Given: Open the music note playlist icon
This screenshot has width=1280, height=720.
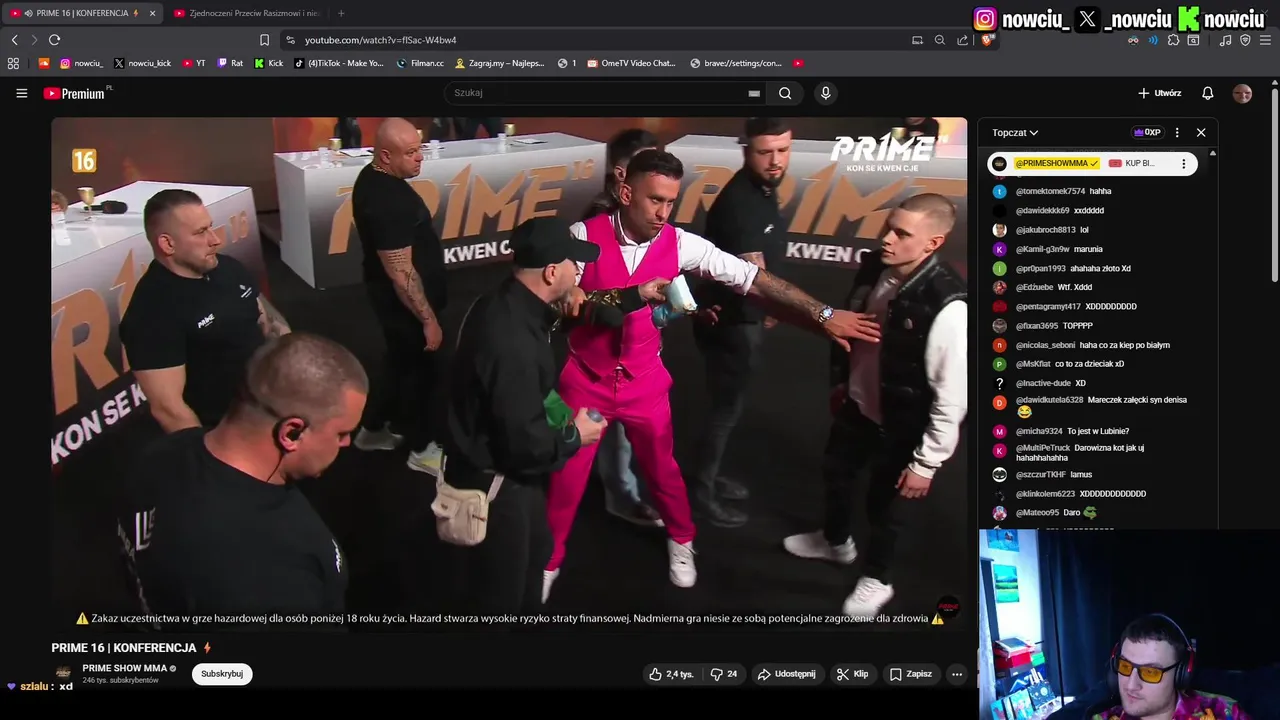Looking at the screenshot, I should tap(1225, 40).
